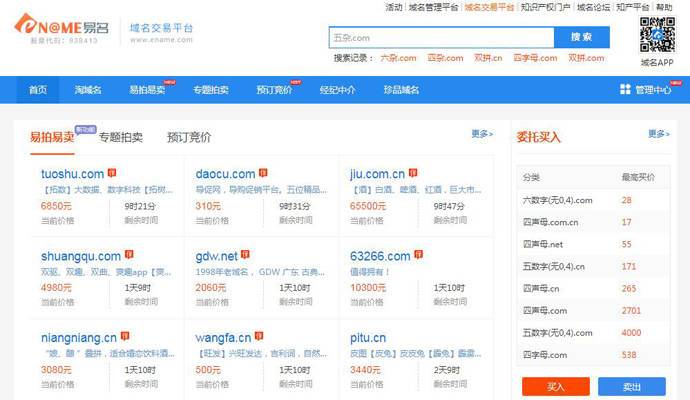
Task: Open 易拍易卖 in the blue navigation bar
Action: click(x=147, y=90)
